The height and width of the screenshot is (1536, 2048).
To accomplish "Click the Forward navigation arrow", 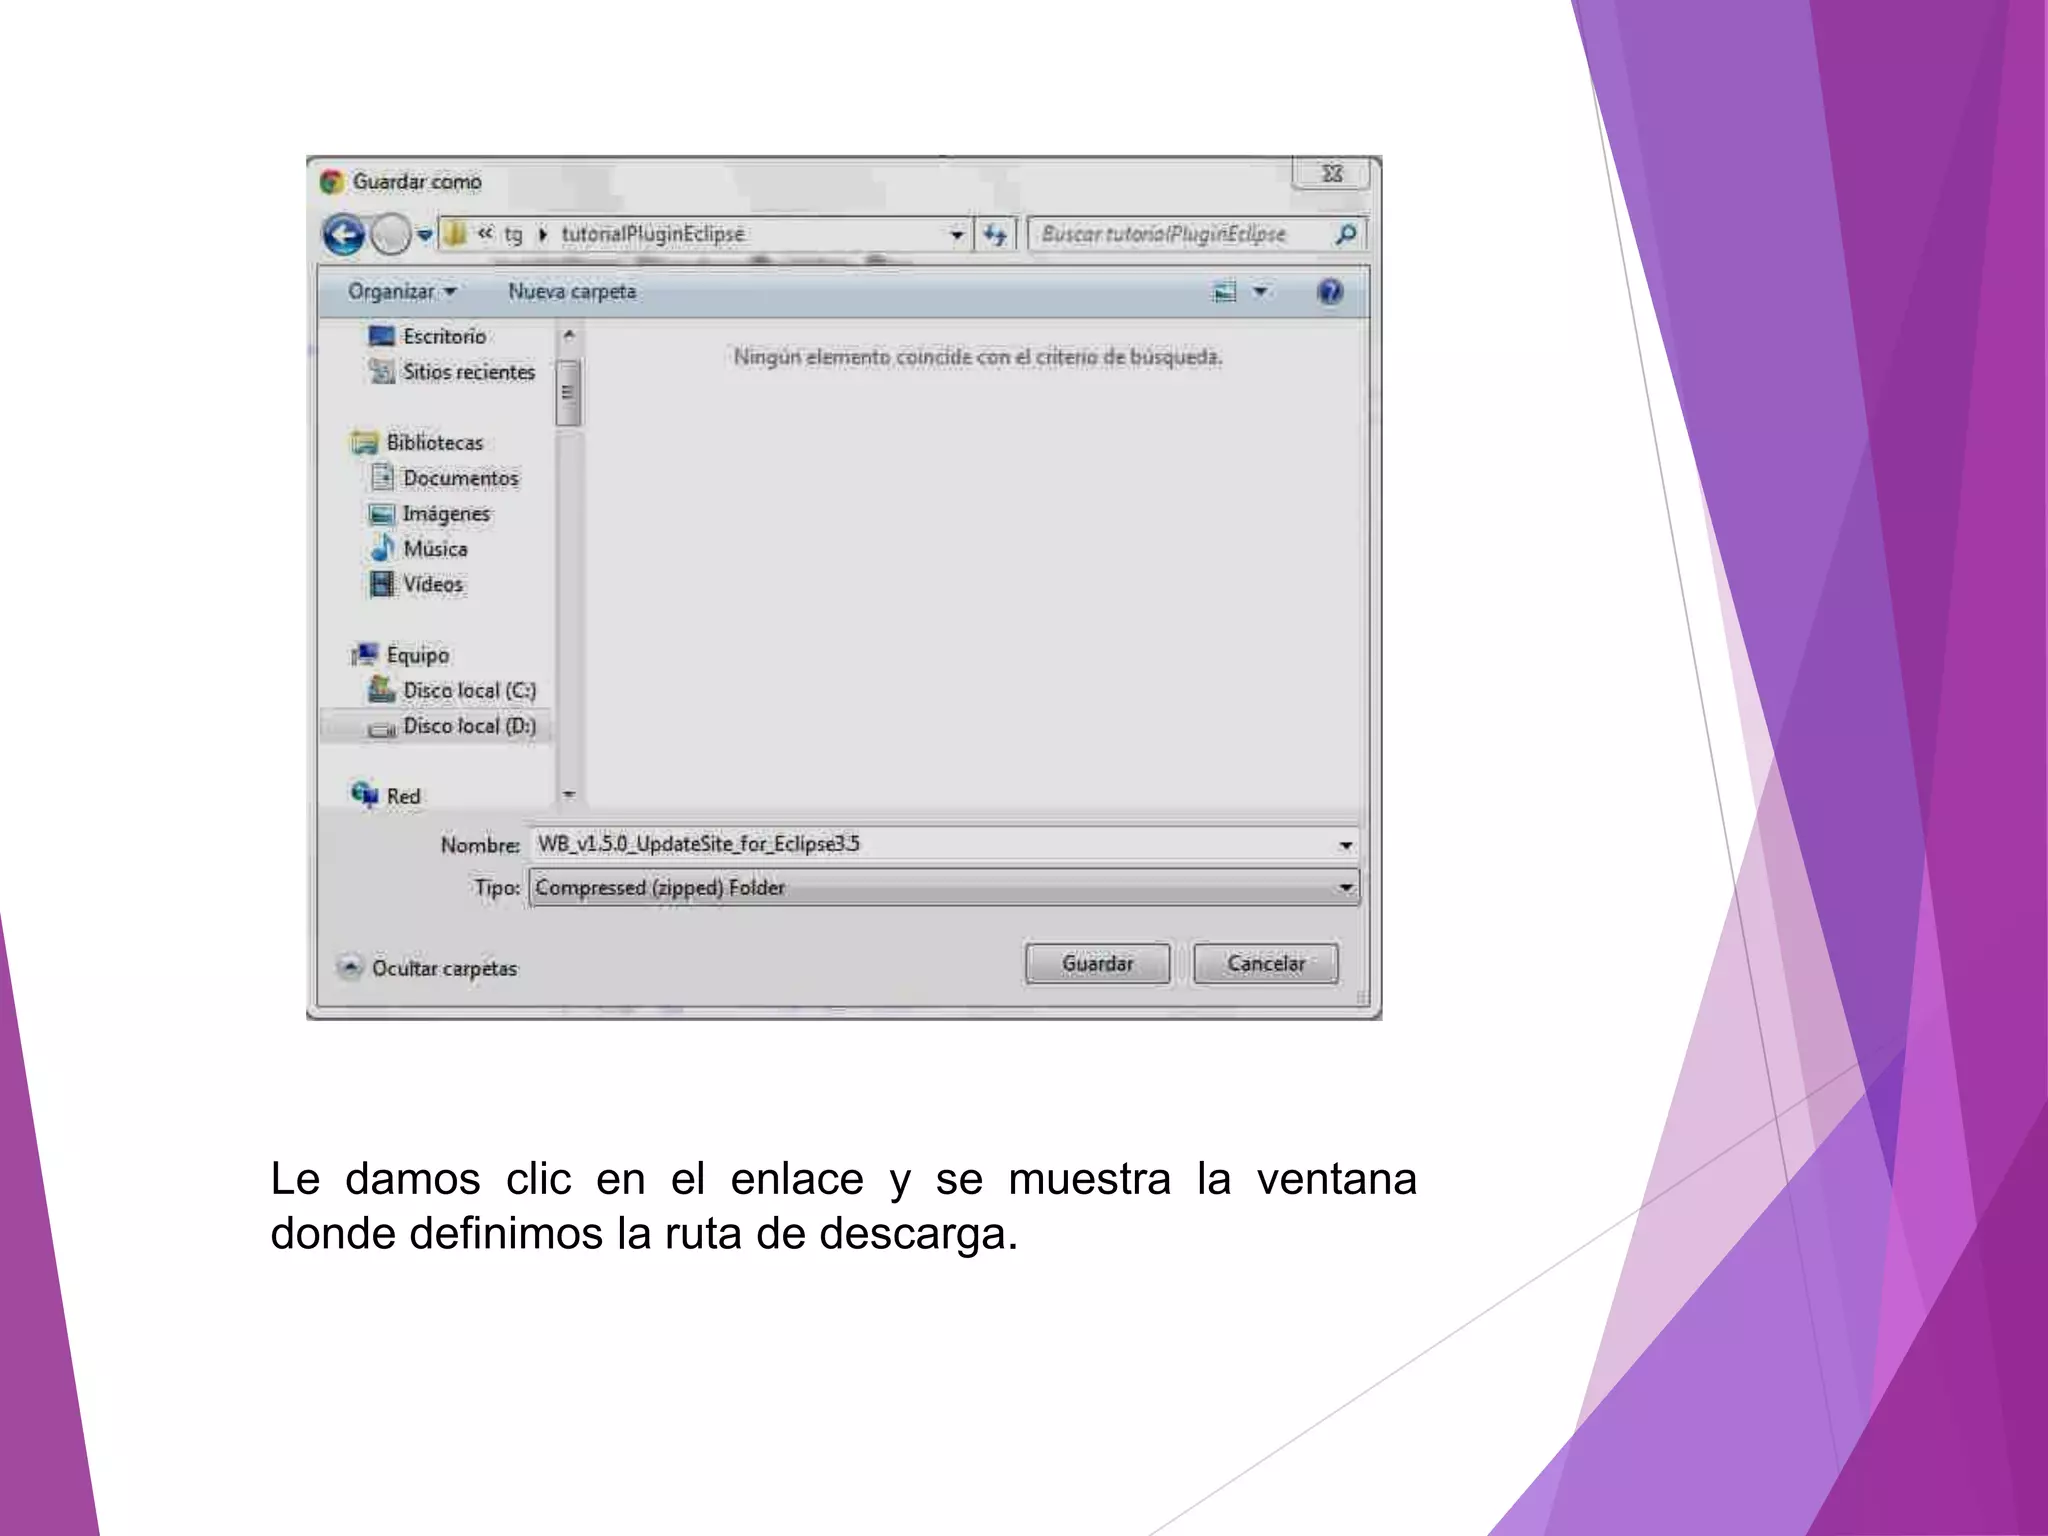I will point(390,235).
